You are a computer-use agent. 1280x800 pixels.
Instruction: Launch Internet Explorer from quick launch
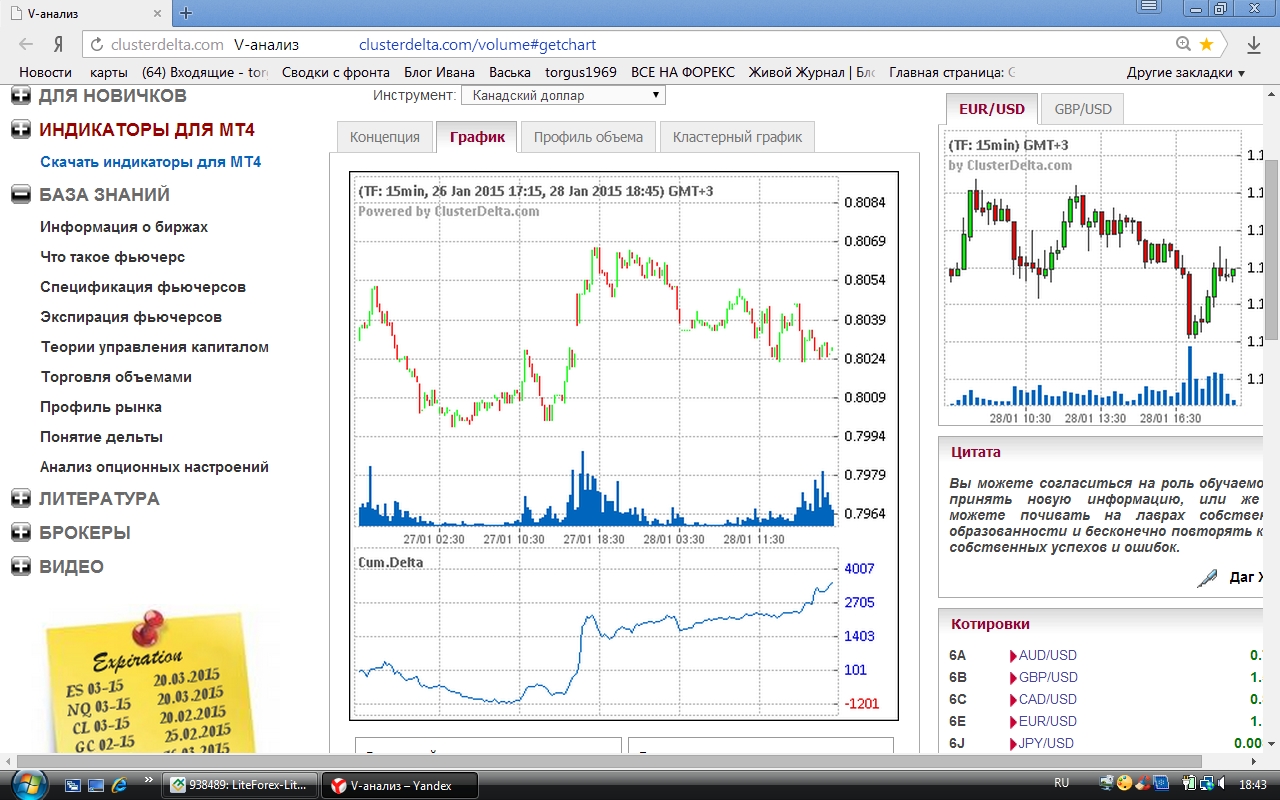(120, 784)
